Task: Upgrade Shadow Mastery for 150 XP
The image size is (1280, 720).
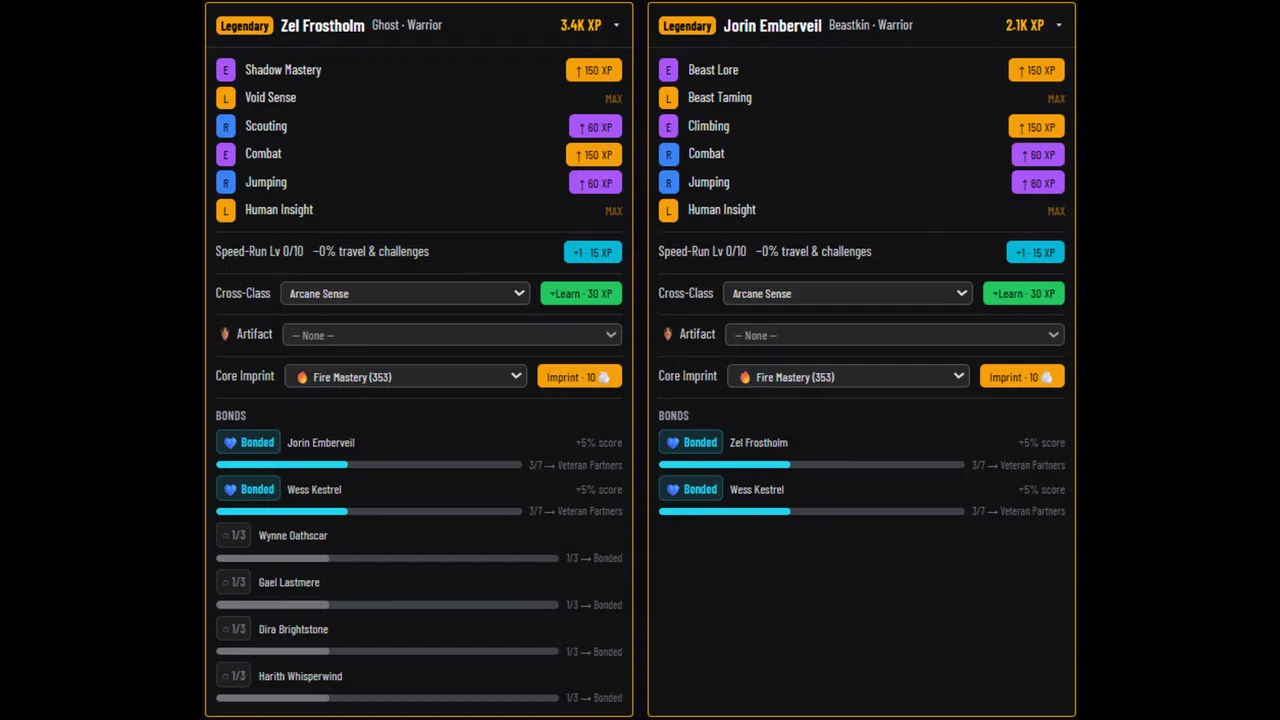Action: 594,70
